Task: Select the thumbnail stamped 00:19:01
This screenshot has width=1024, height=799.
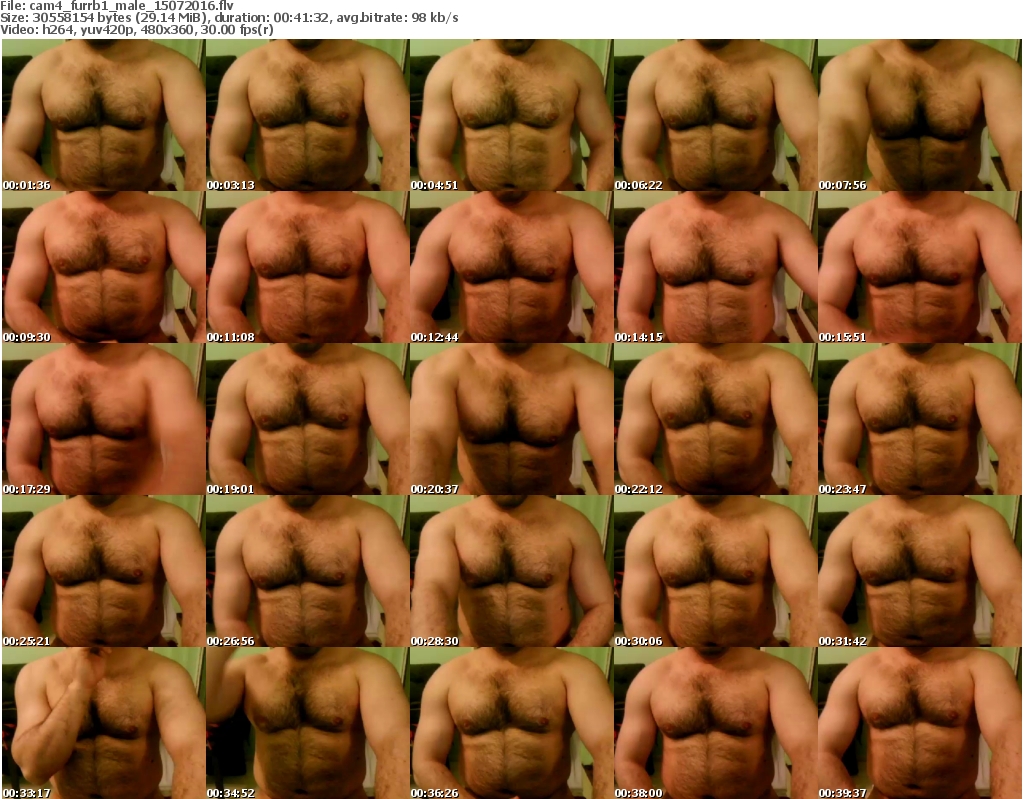Action: [308, 419]
